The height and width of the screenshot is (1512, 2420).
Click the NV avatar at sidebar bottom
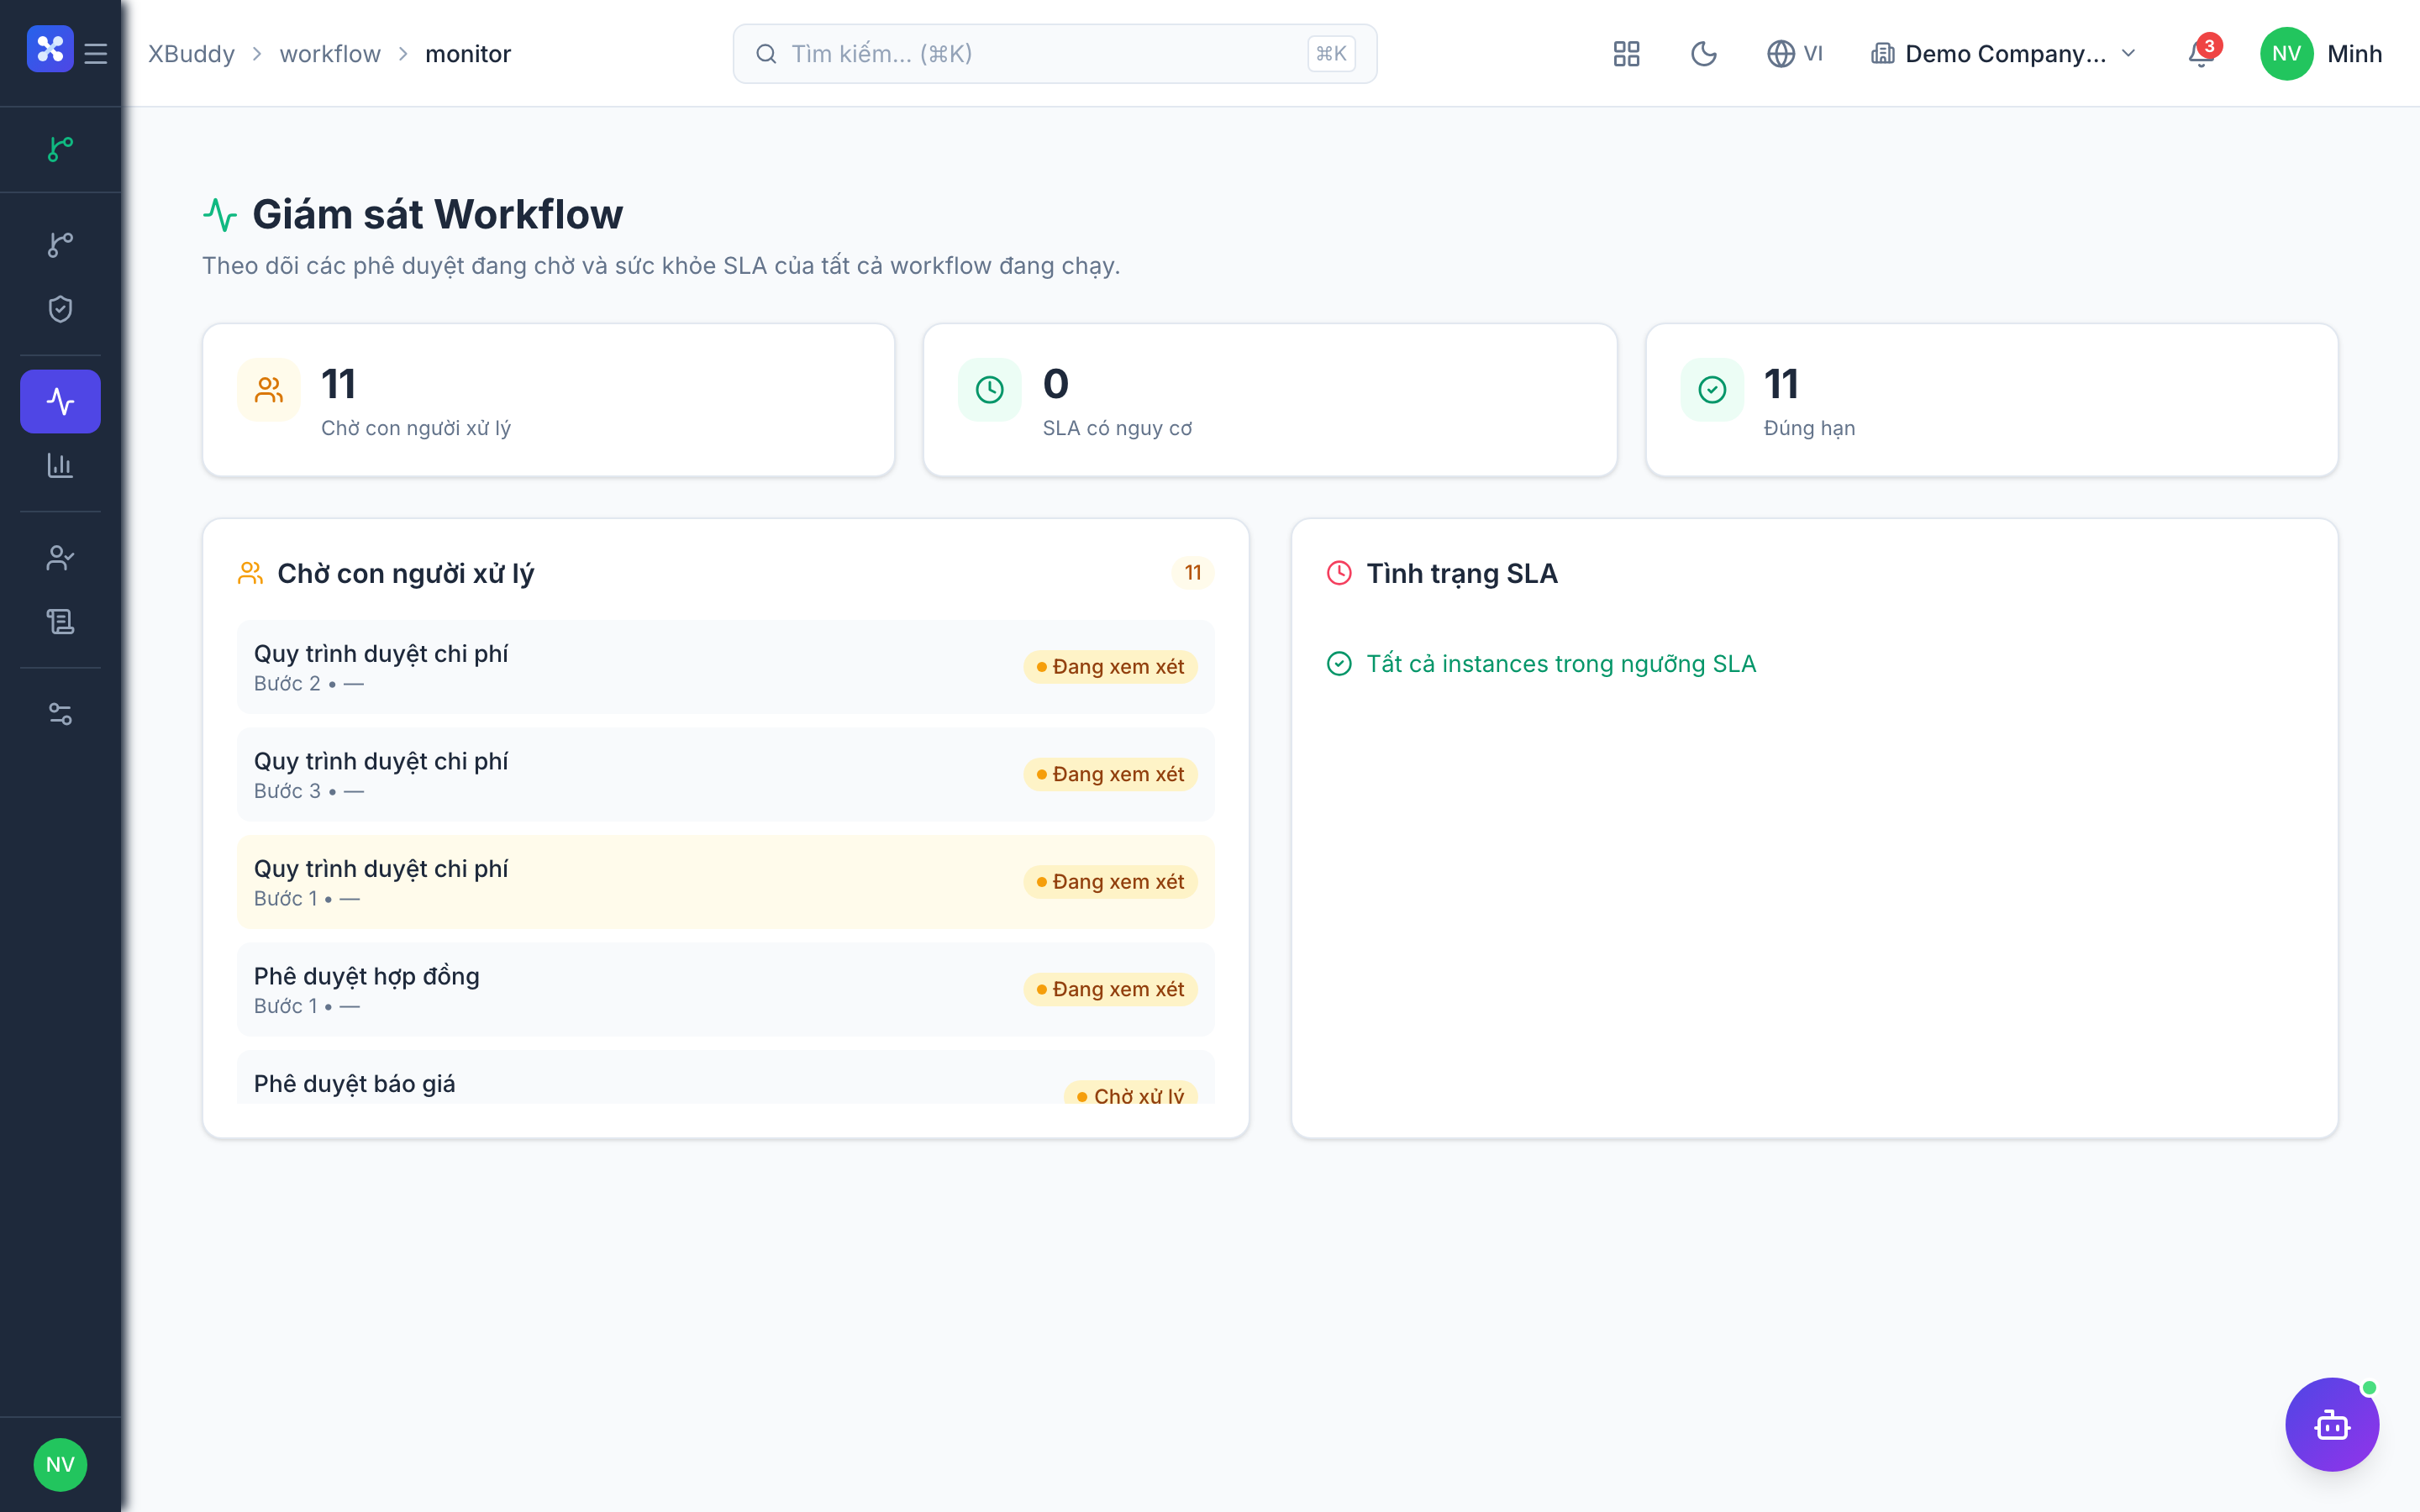(60, 1465)
